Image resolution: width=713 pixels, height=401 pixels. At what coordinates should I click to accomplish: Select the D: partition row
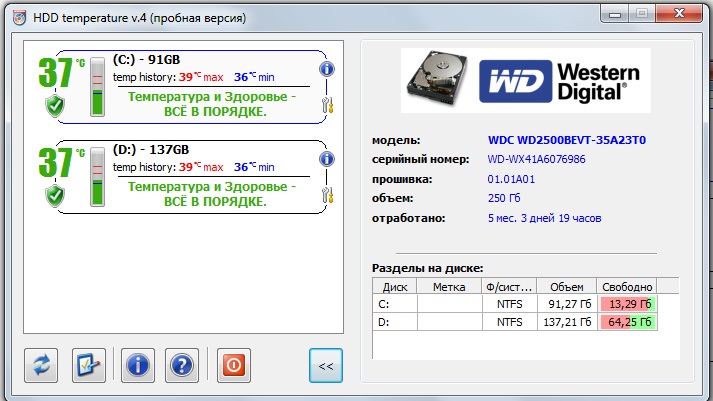coord(515,322)
